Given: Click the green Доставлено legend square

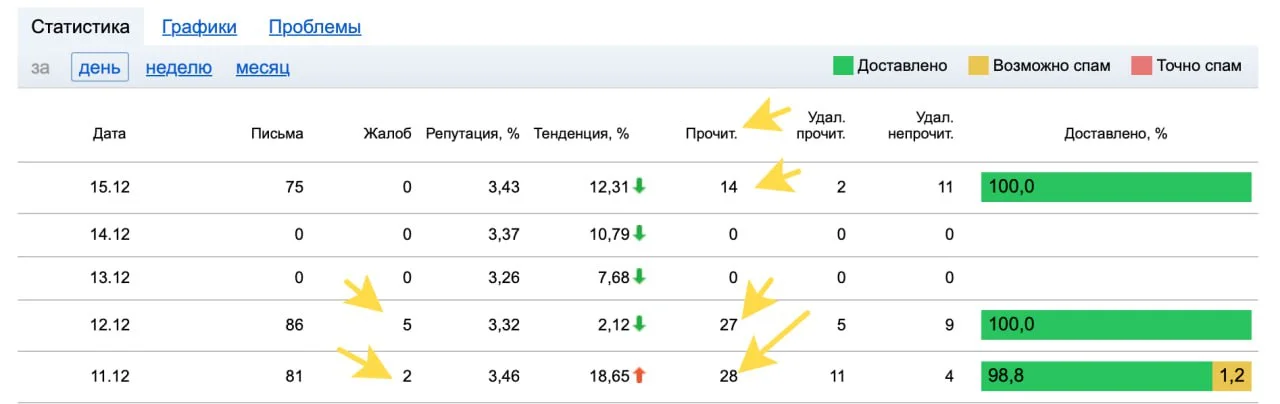Looking at the screenshot, I should coord(843,66).
